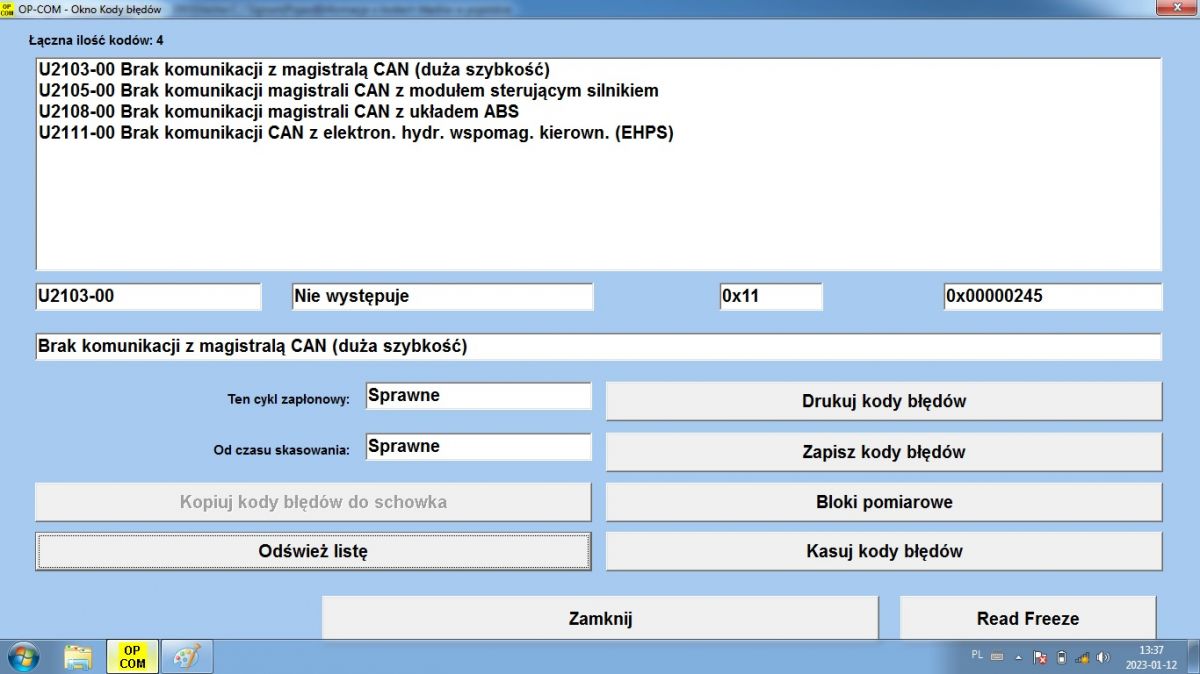The image size is (1200, 674).
Task: Select error row U2111-00 EHPS
Action: pos(599,132)
